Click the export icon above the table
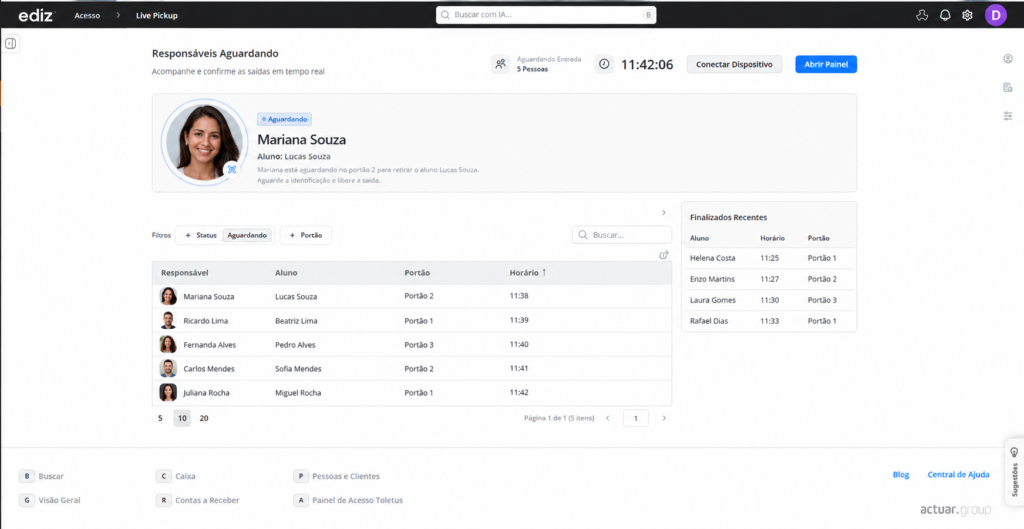 coord(664,255)
